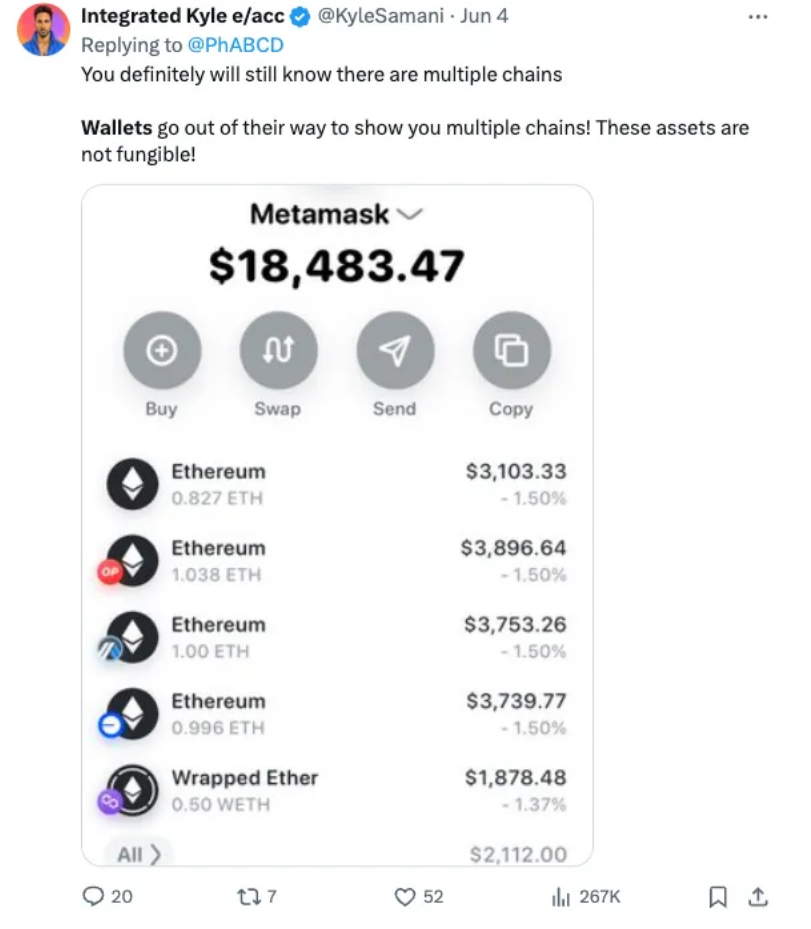The image size is (811, 929).
Task: Open the @KyleSamani handle link
Action: point(381,16)
